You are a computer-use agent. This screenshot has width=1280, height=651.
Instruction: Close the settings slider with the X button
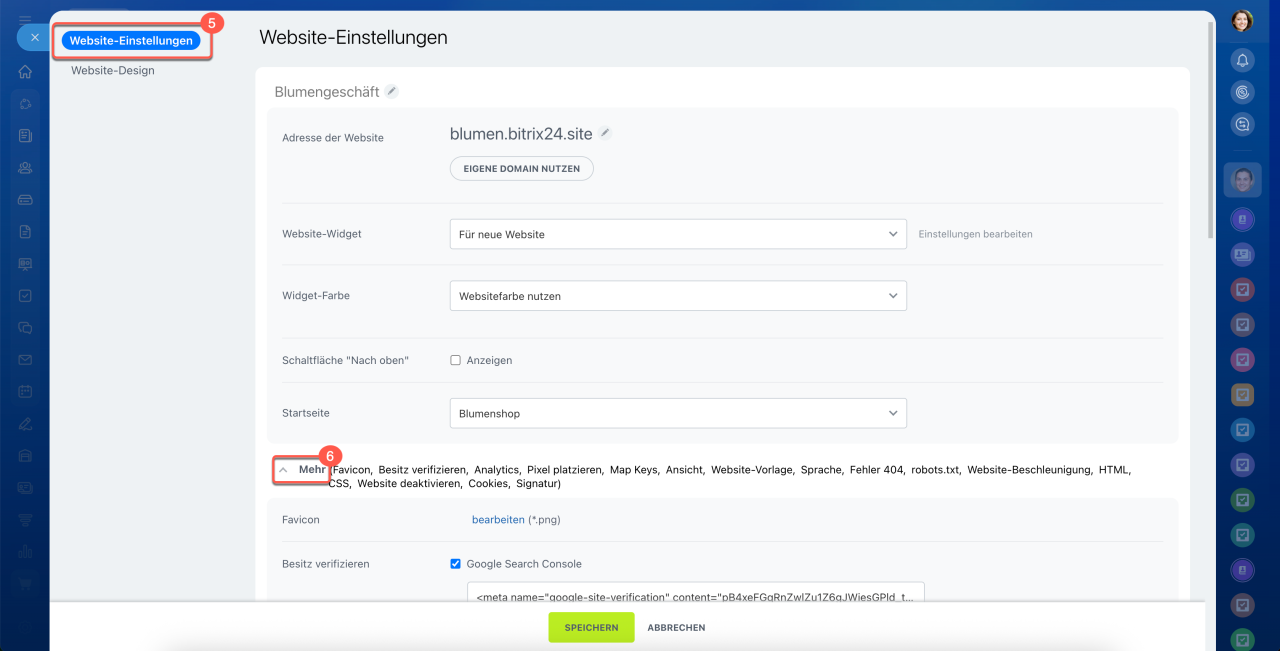[34, 37]
